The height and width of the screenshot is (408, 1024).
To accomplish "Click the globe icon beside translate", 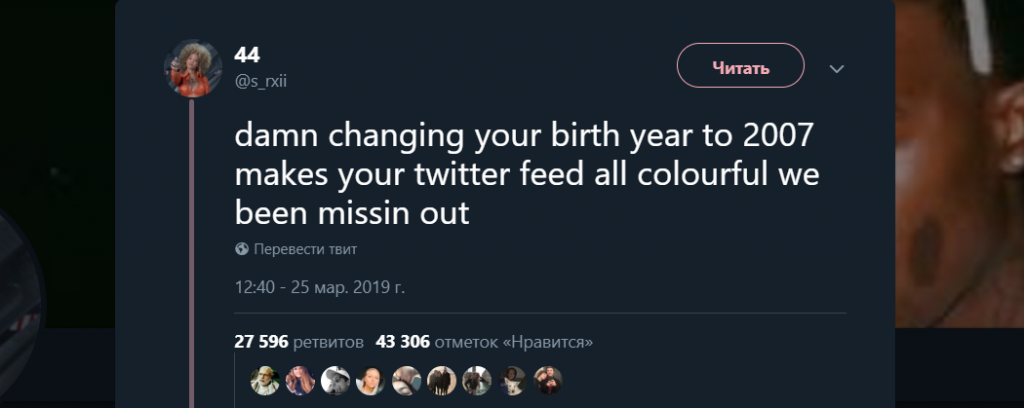I will point(242,249).
